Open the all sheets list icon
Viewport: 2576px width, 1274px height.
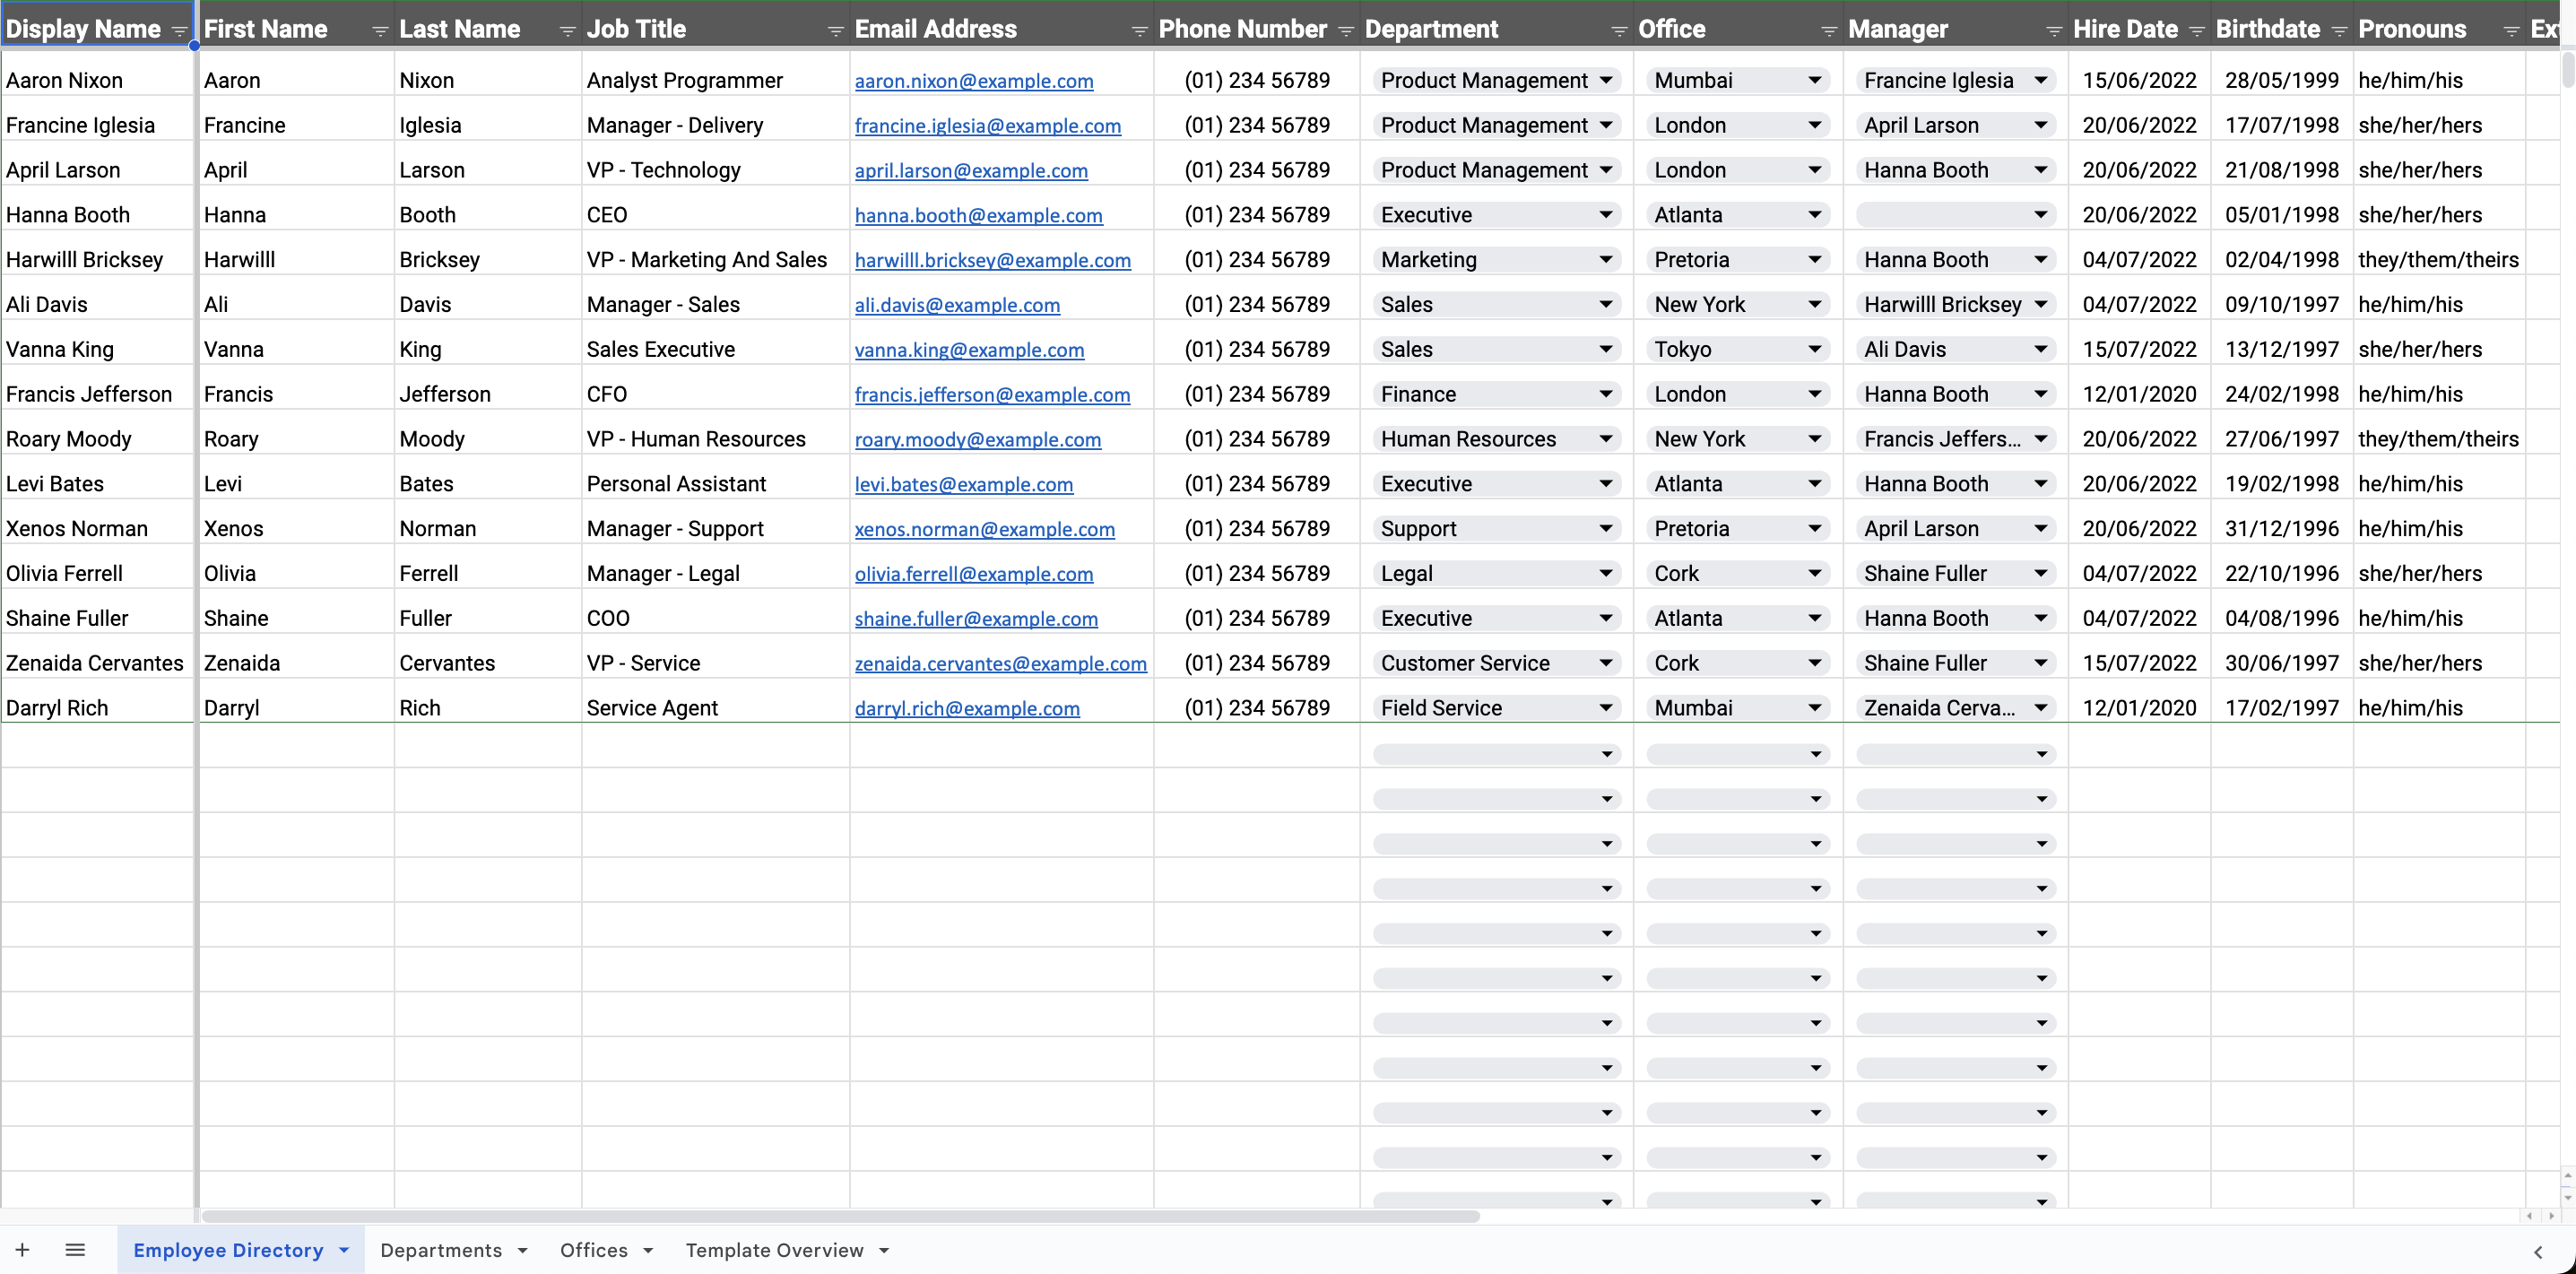[x=75, y=1249]
